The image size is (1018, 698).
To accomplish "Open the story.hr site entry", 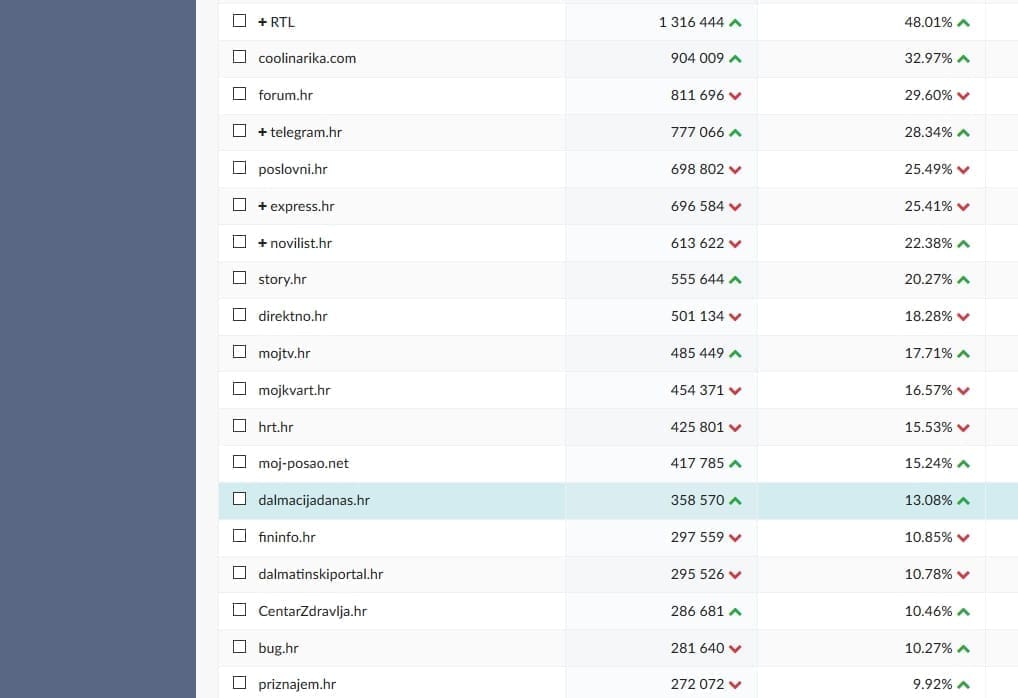I will click(282, 279).
